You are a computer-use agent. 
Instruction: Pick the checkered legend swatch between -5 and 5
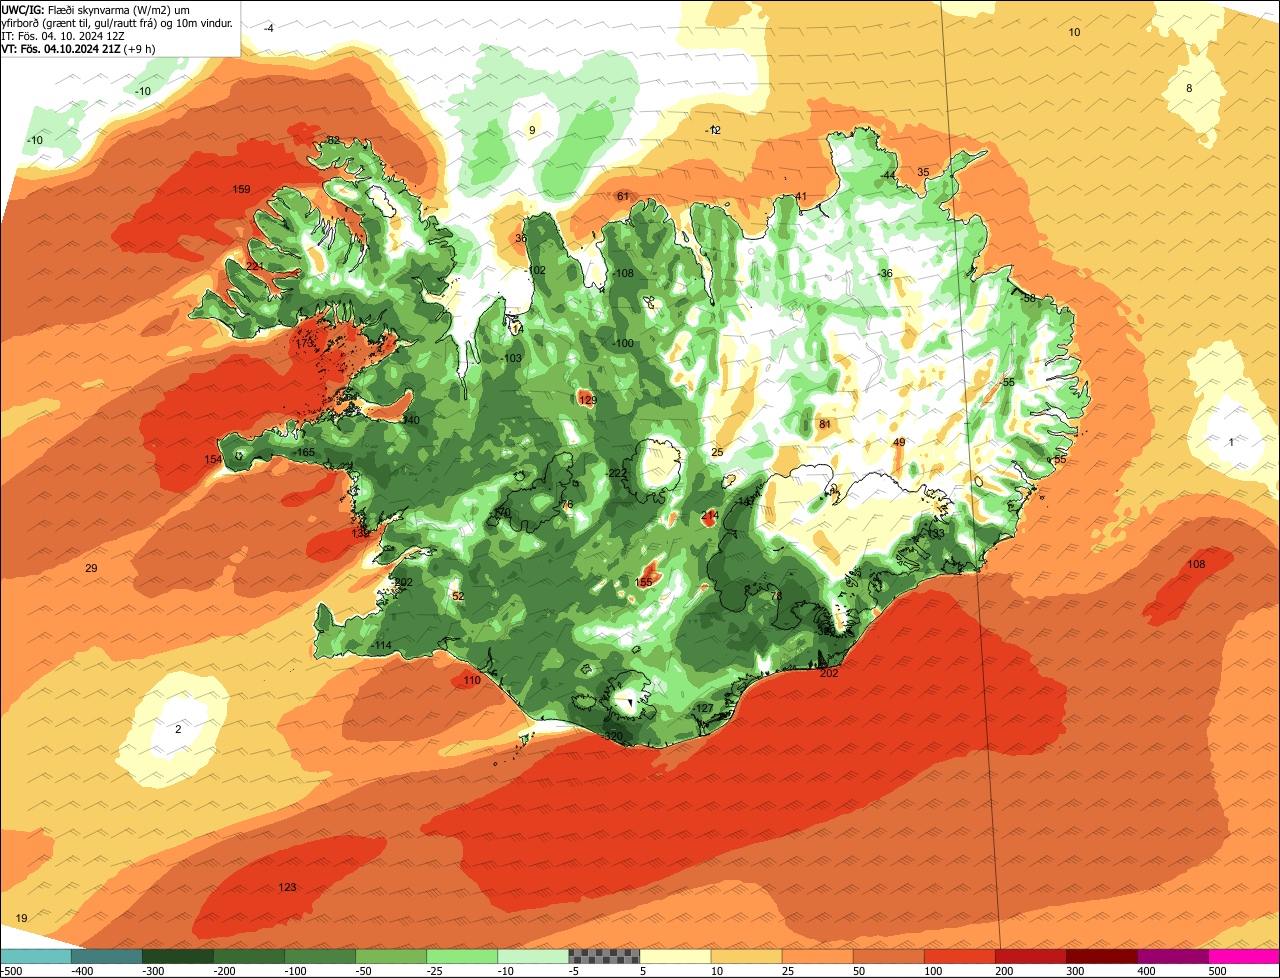pyautogui.click(x=604, y=956)
